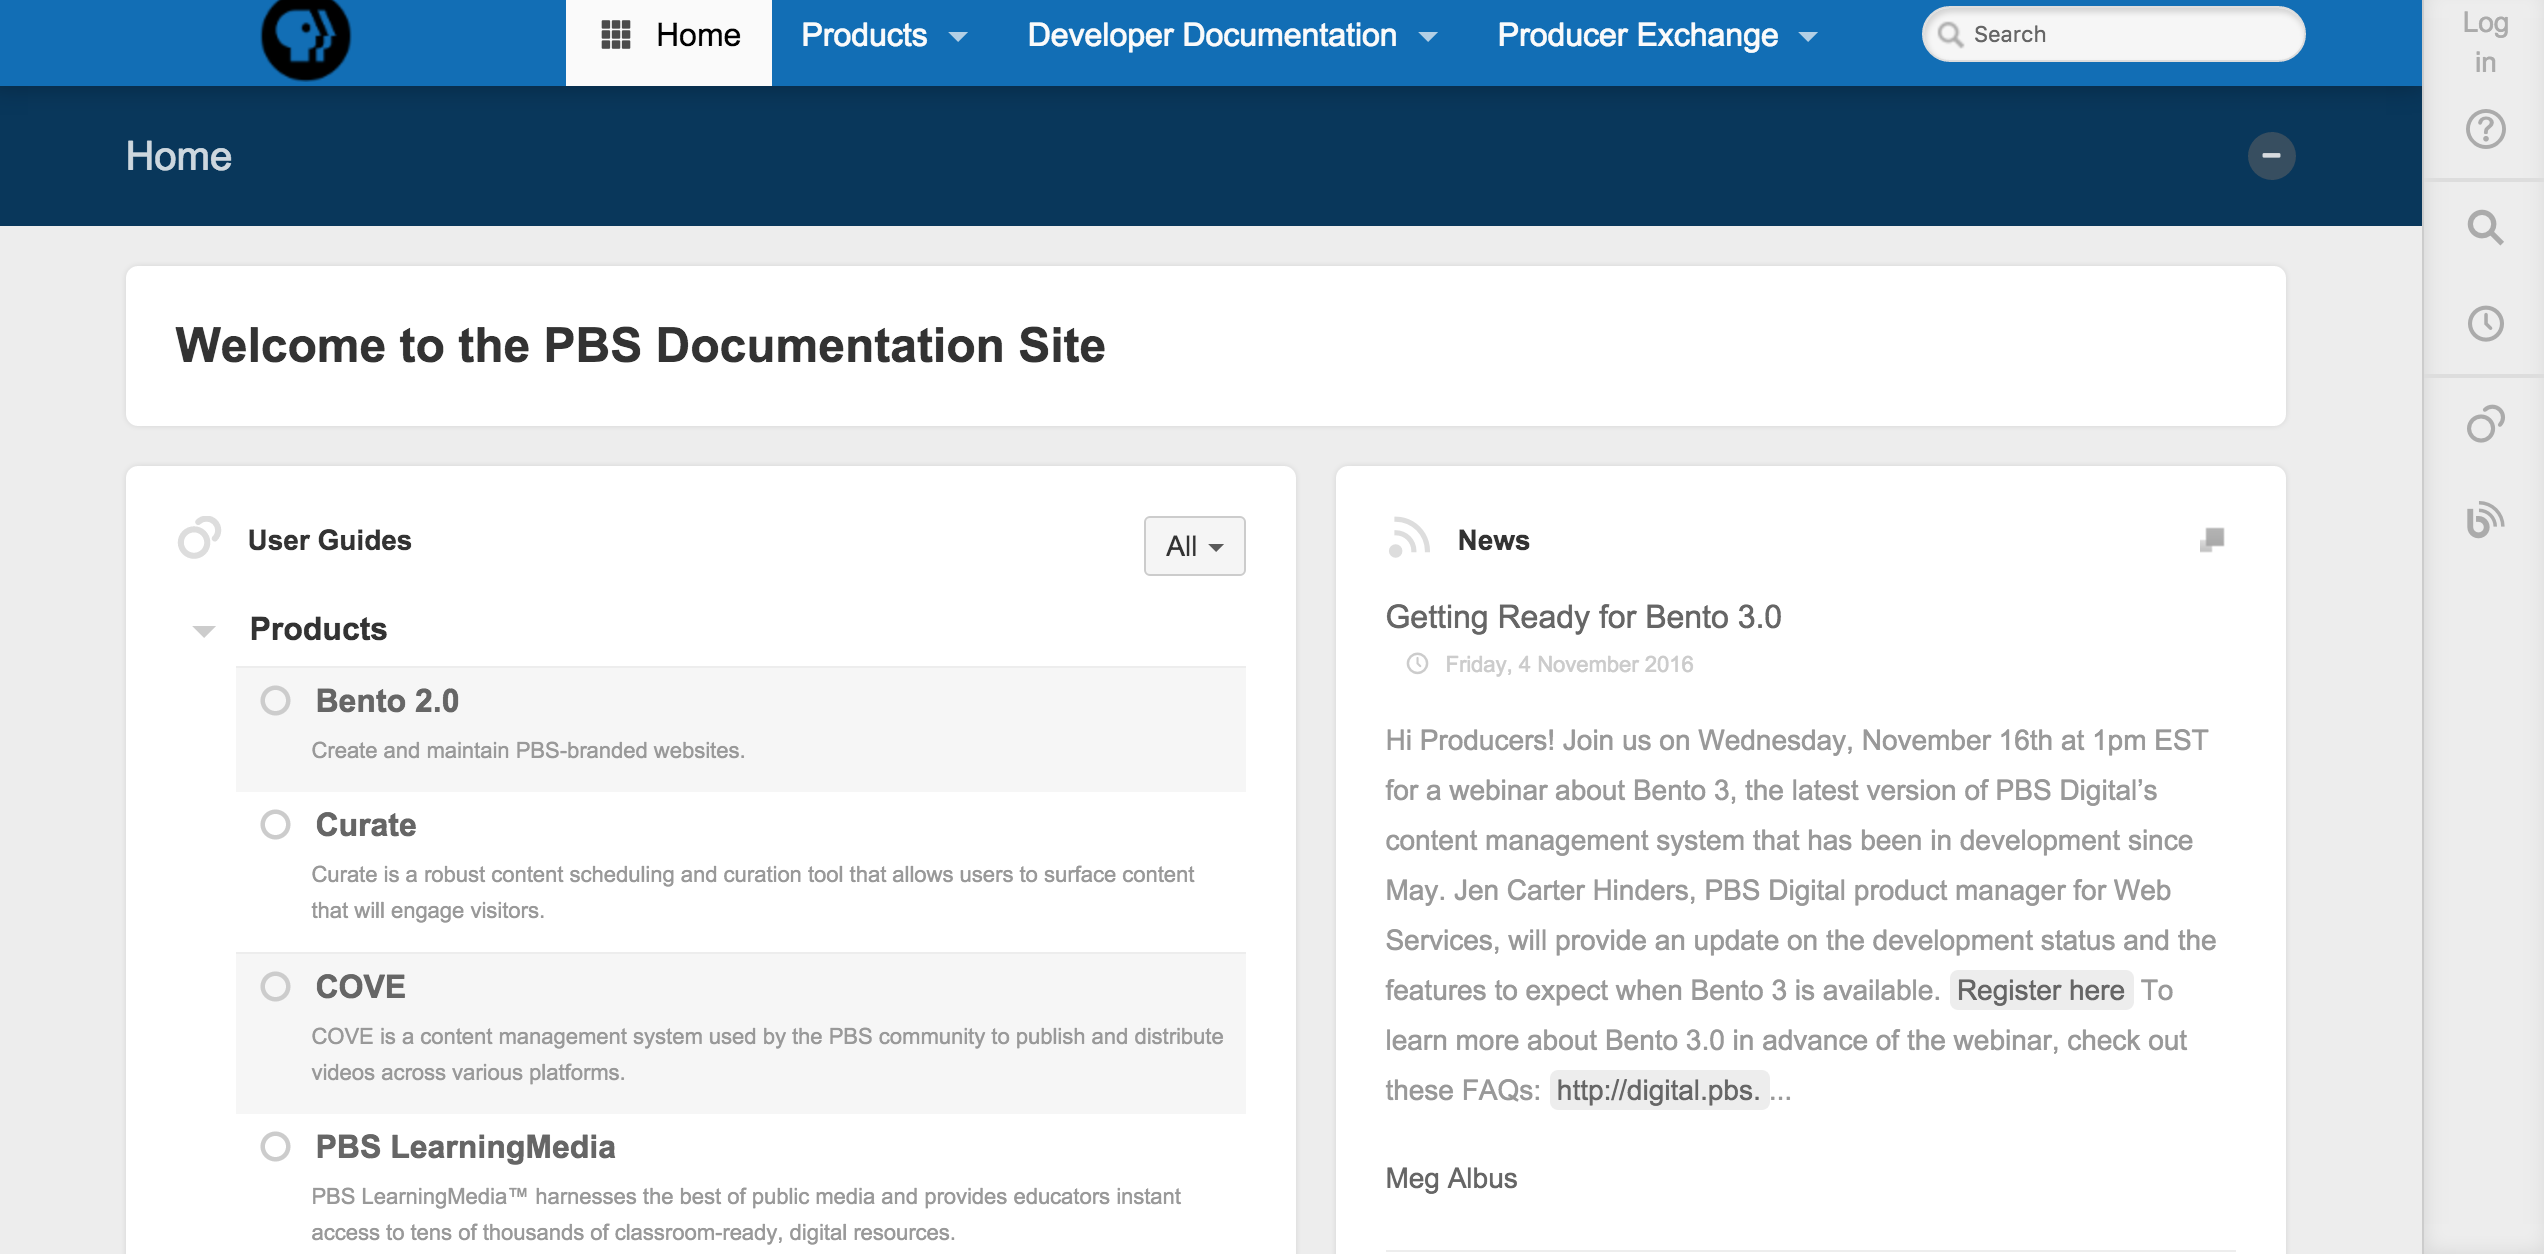Open the help question mark icon in the sidebar
Image resolution: width=2544 pixels, height=1254 pixels.
click(2485, 129)
